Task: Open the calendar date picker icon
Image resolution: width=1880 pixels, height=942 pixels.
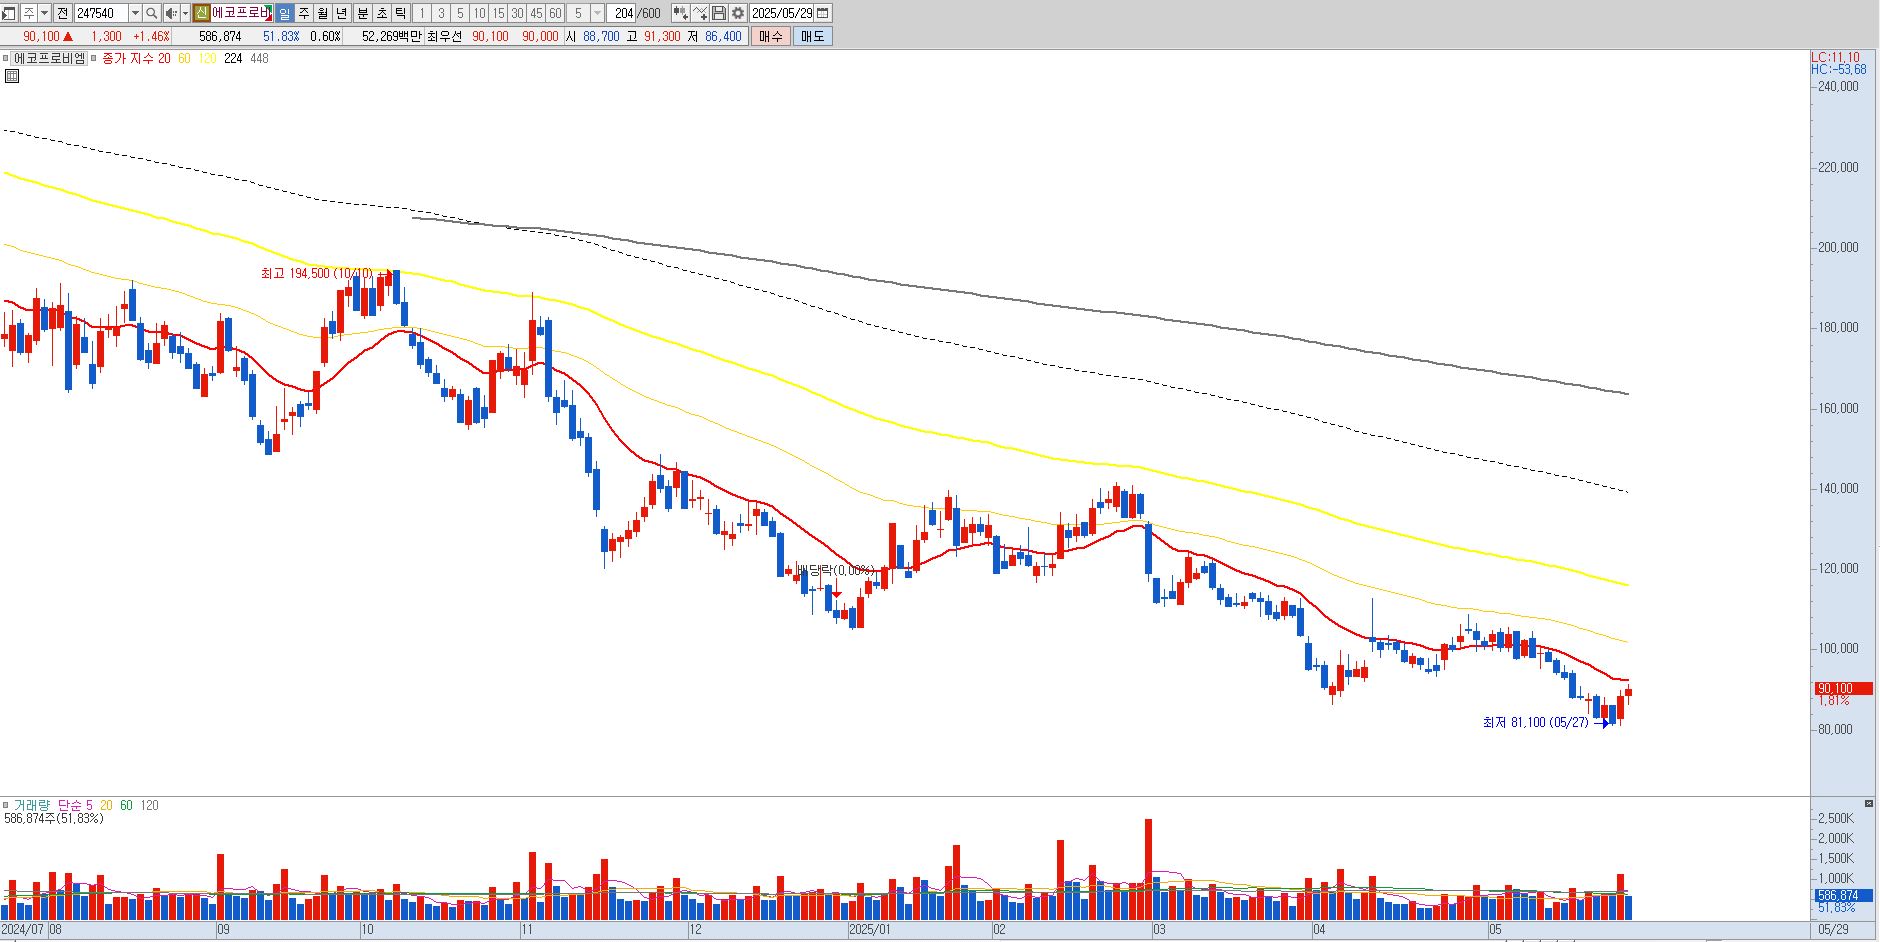Action: coord(823,13)
